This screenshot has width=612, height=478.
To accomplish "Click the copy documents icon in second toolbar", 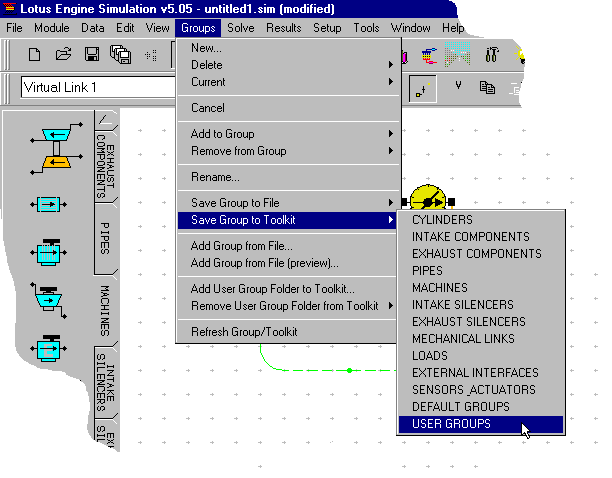I will (x=487, y=87).
